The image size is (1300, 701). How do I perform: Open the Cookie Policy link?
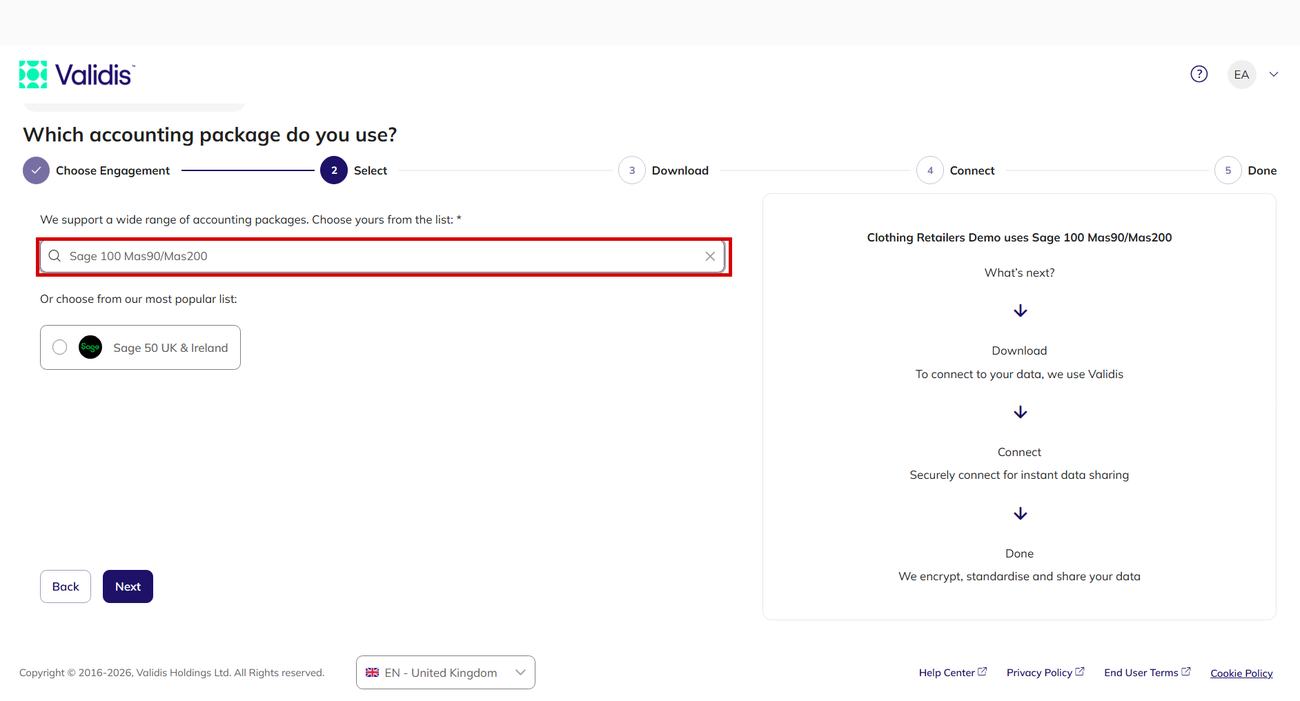click(x=1241, y=673)
